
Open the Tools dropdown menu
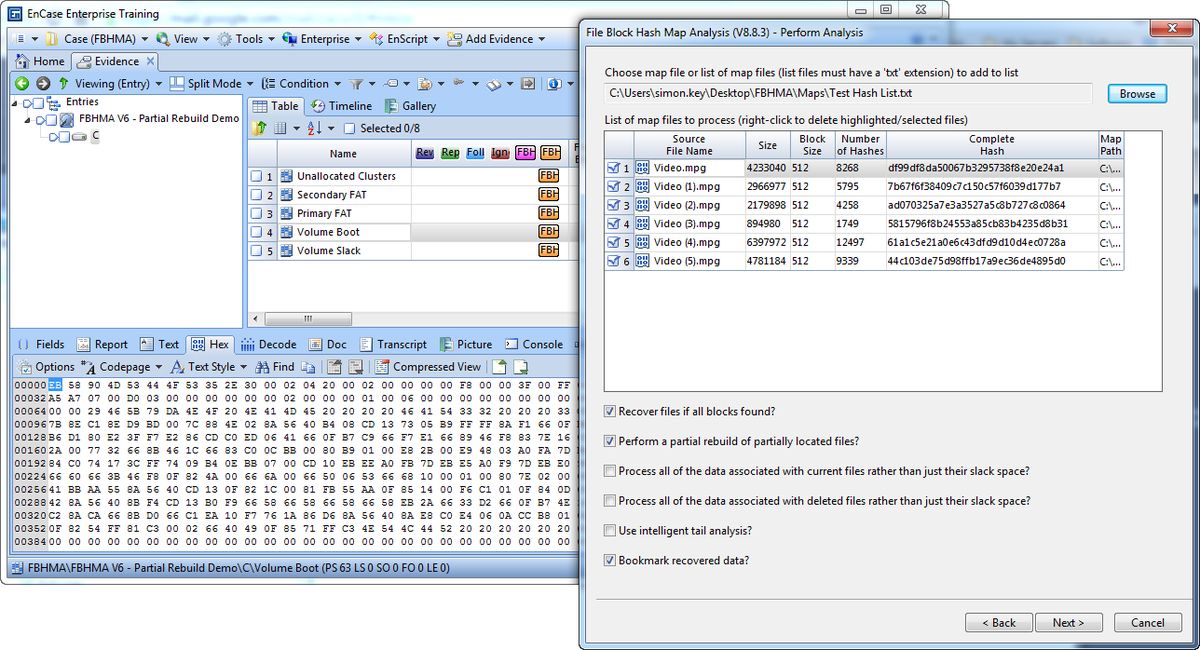[x=248, y=39]
